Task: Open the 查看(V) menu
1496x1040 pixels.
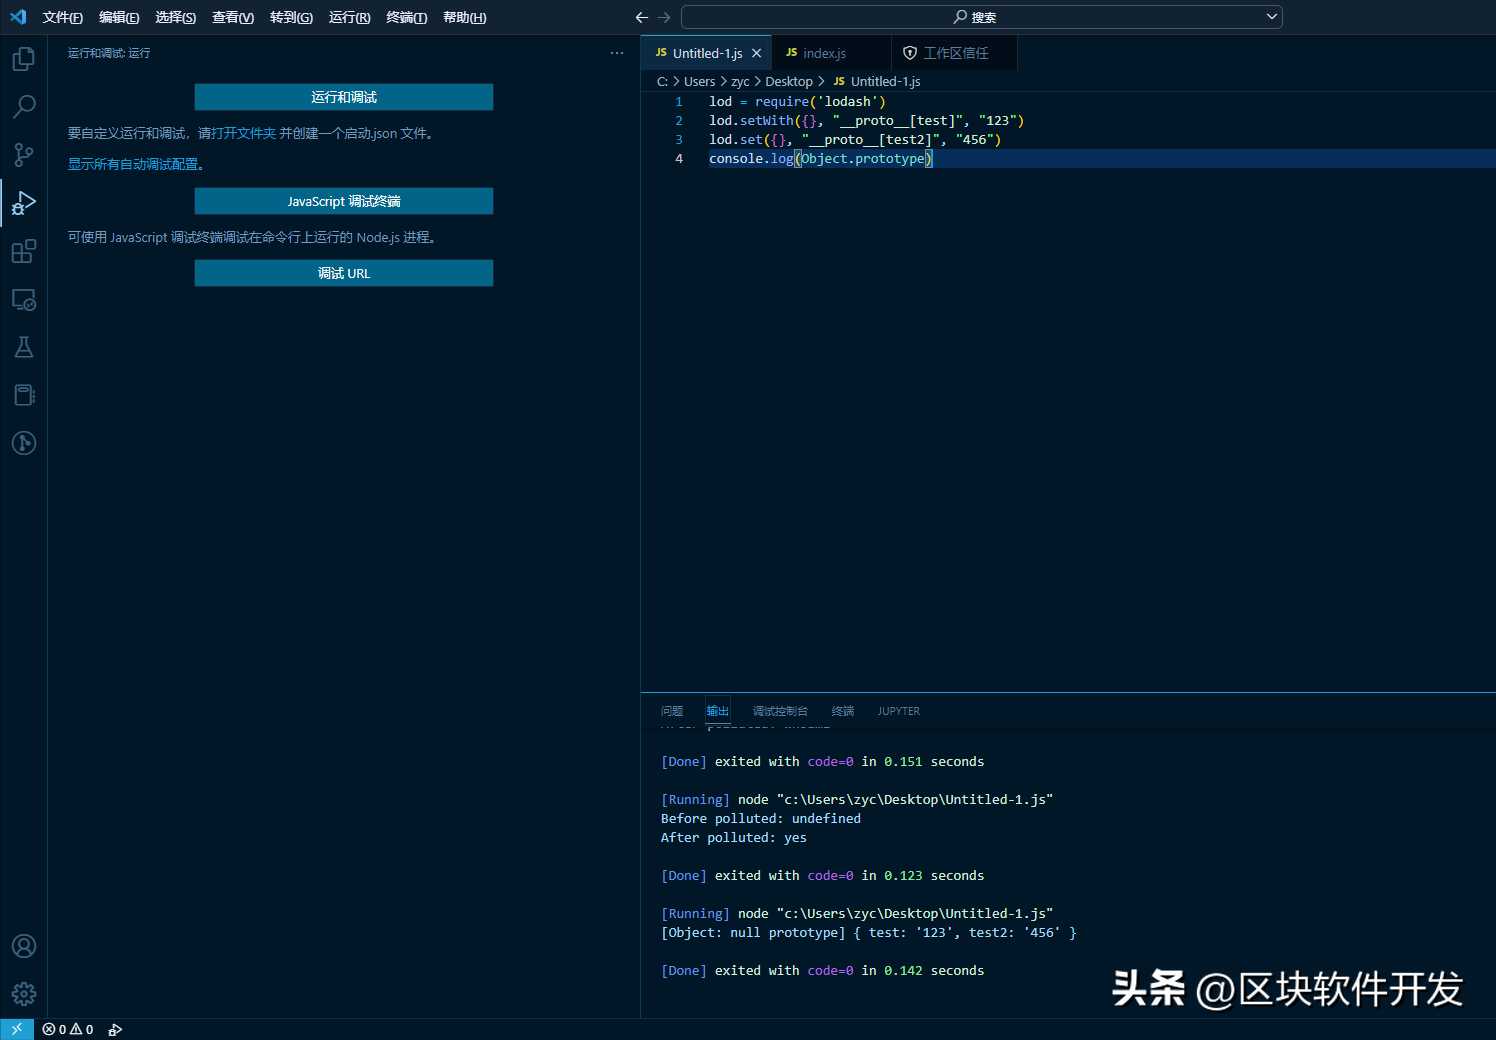Action: coord(233,17)
